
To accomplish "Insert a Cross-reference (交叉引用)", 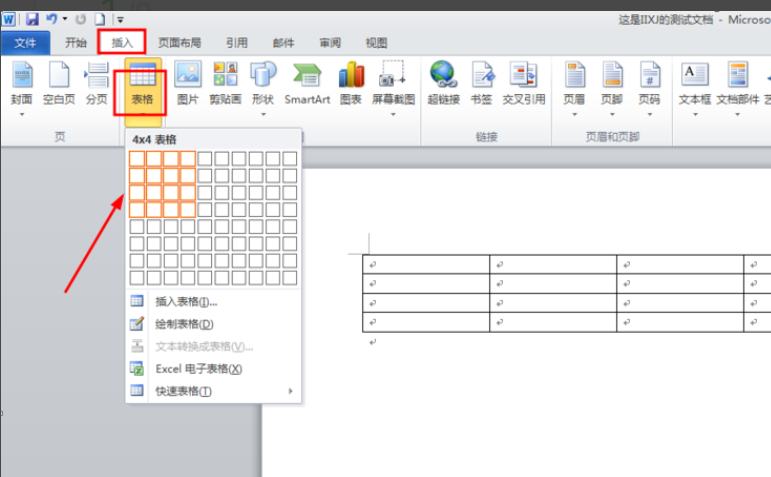I will point(524,83).
